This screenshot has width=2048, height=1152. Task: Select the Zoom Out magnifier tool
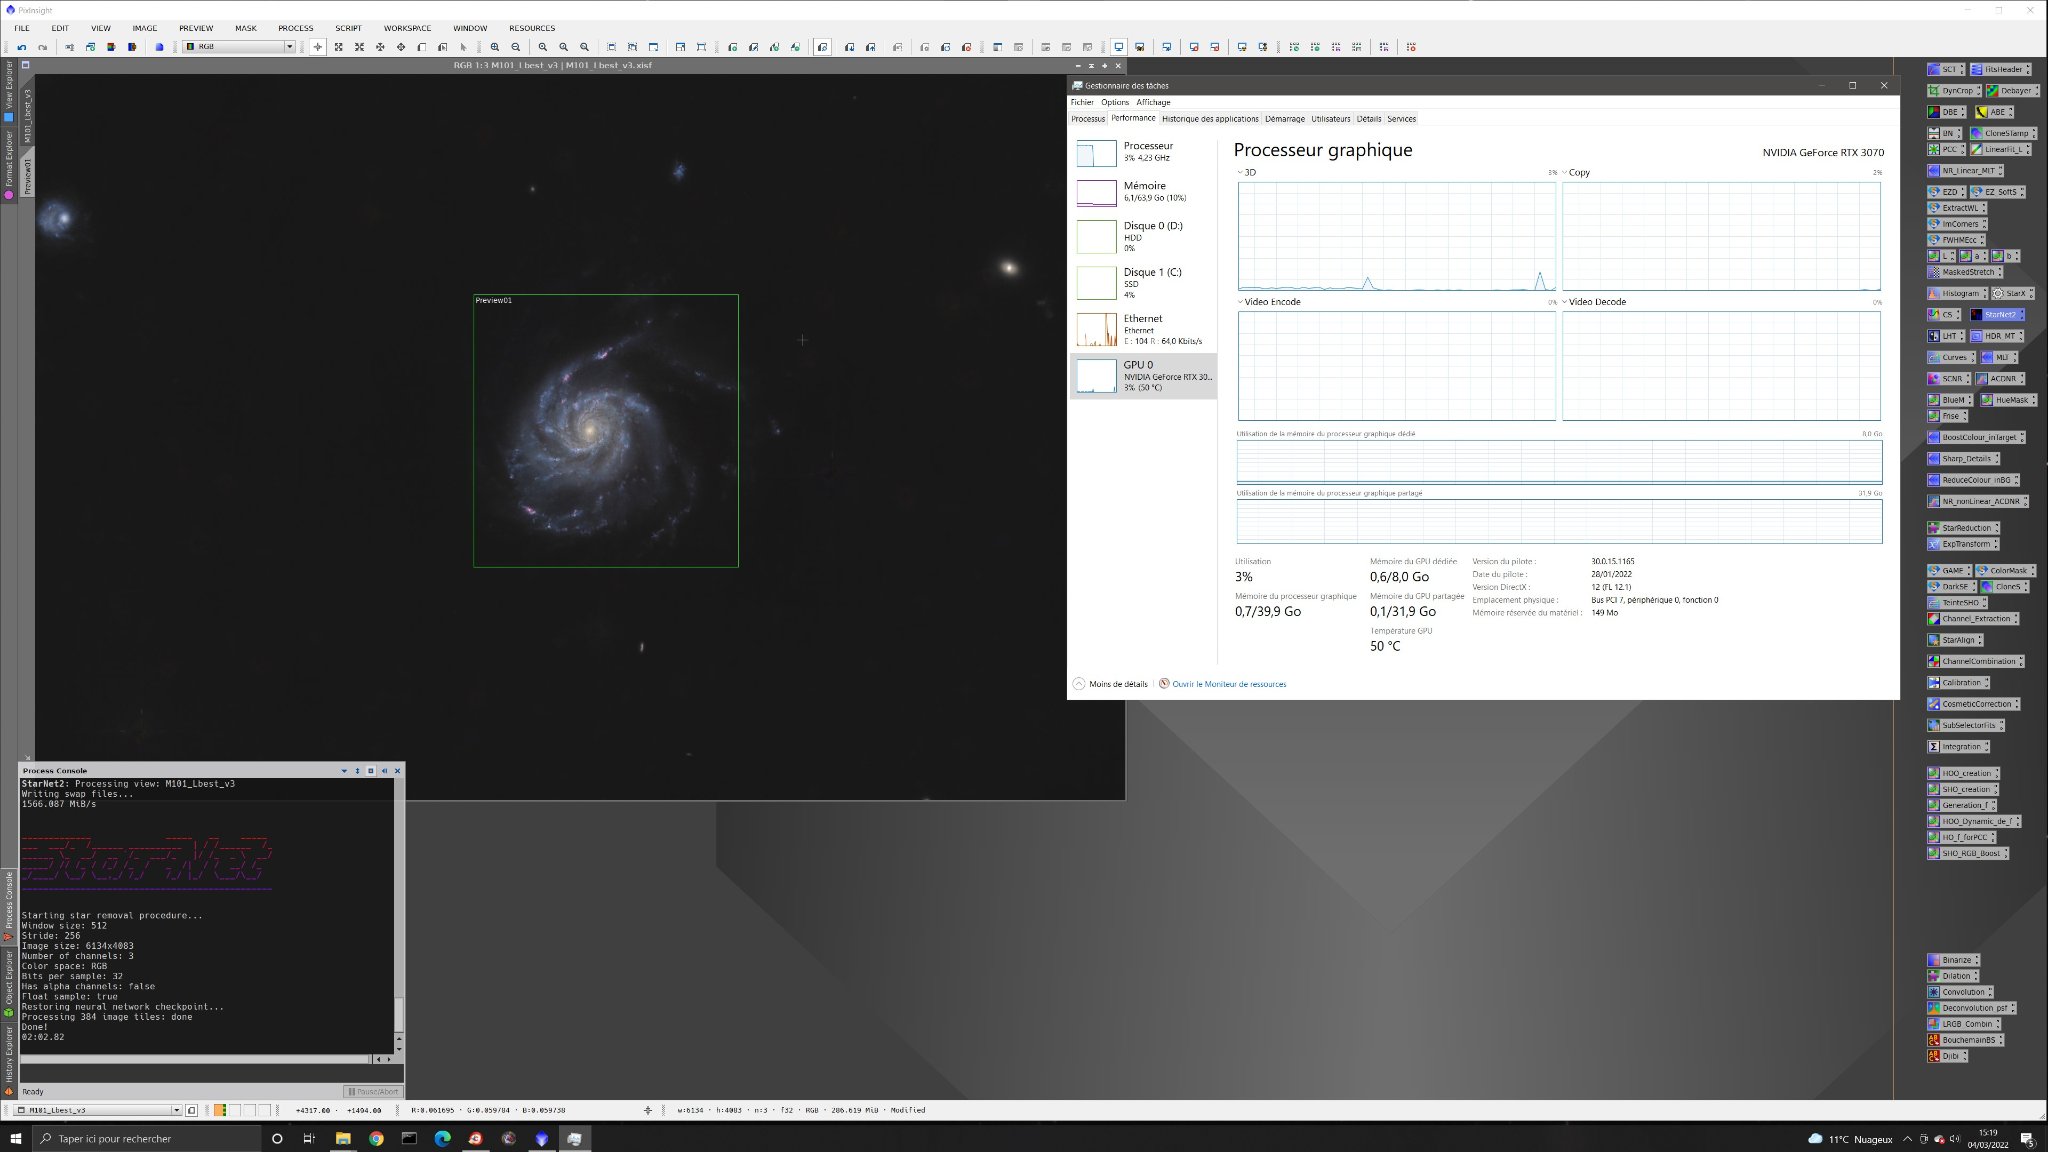point(516,47)
